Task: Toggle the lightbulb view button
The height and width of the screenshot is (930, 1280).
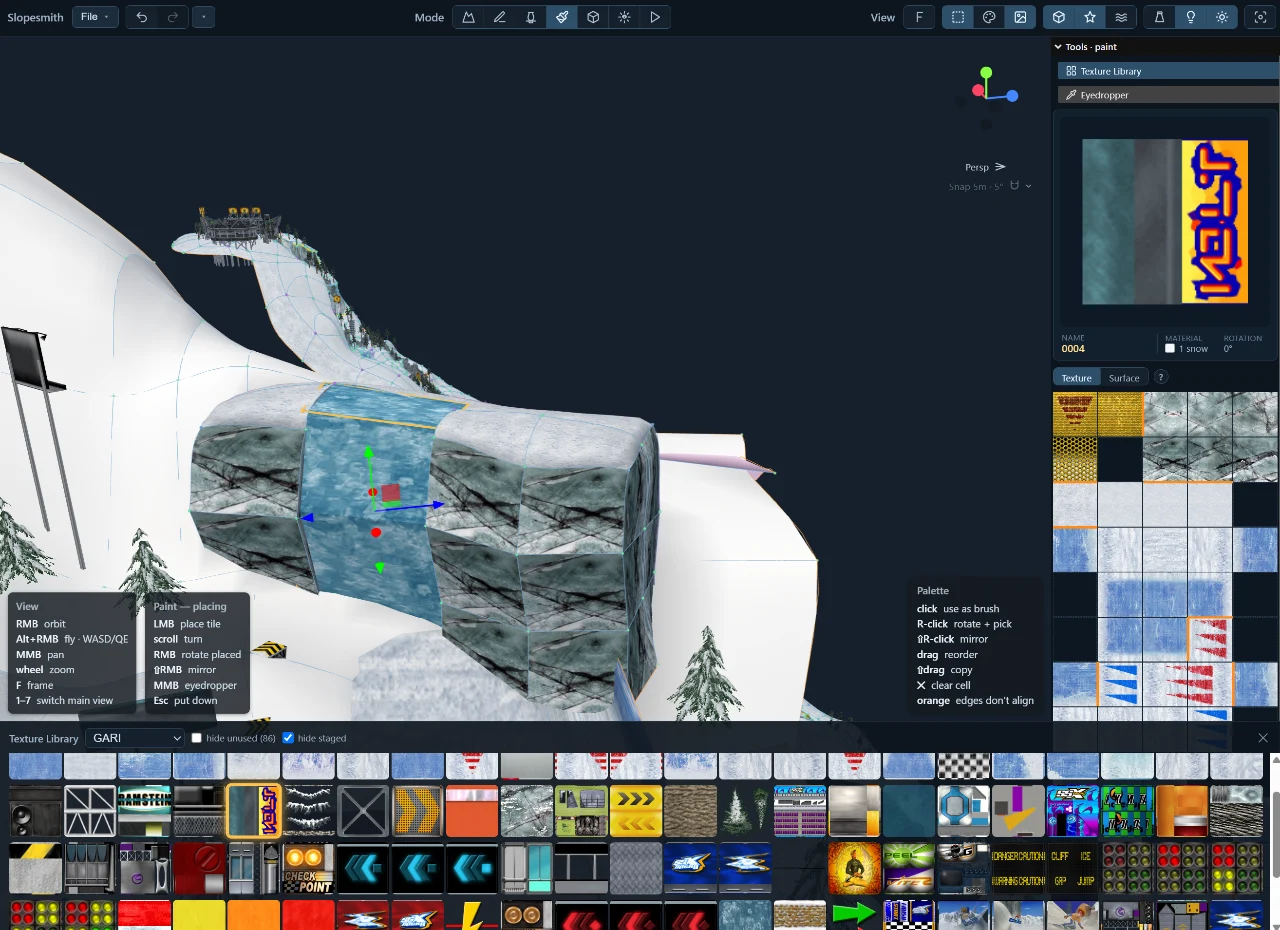Action: tap(1191, 17)
